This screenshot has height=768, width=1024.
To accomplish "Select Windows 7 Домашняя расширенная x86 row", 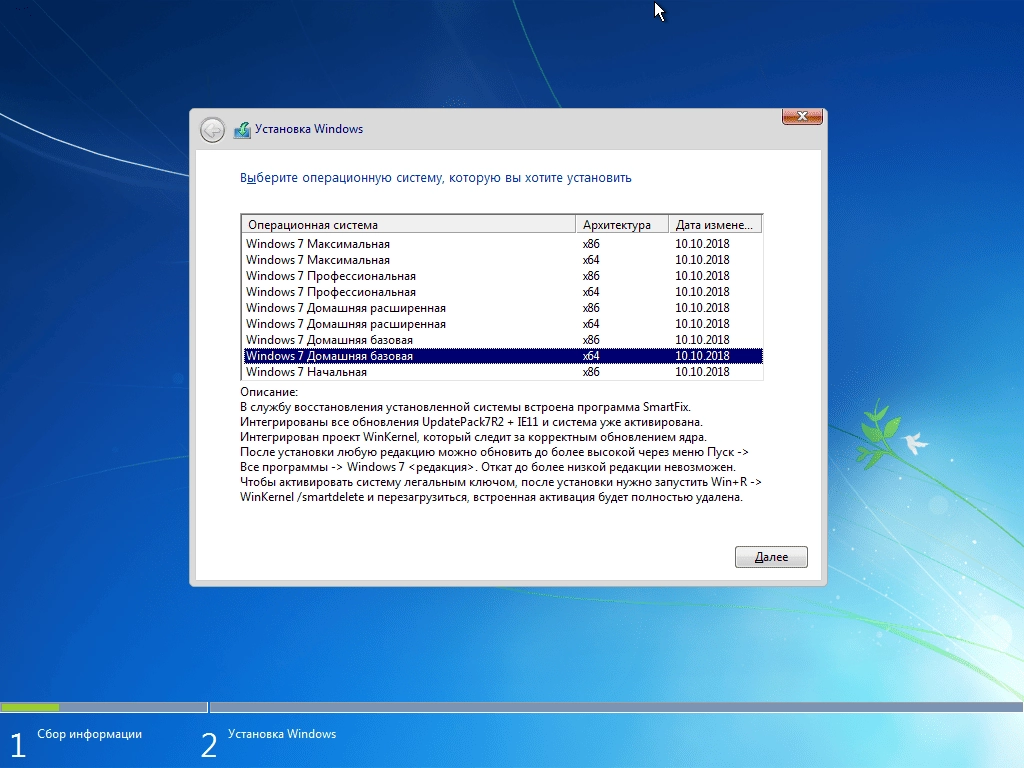I will [502, 308].
